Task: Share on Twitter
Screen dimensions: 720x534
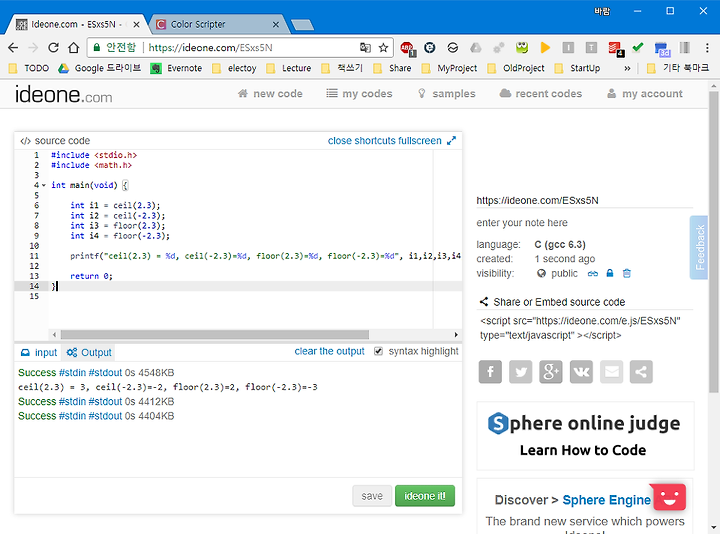Action: (x=521, y=371)
